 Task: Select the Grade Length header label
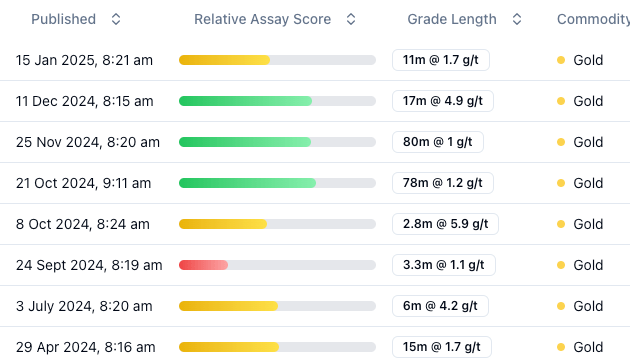(x=452, y=19)
